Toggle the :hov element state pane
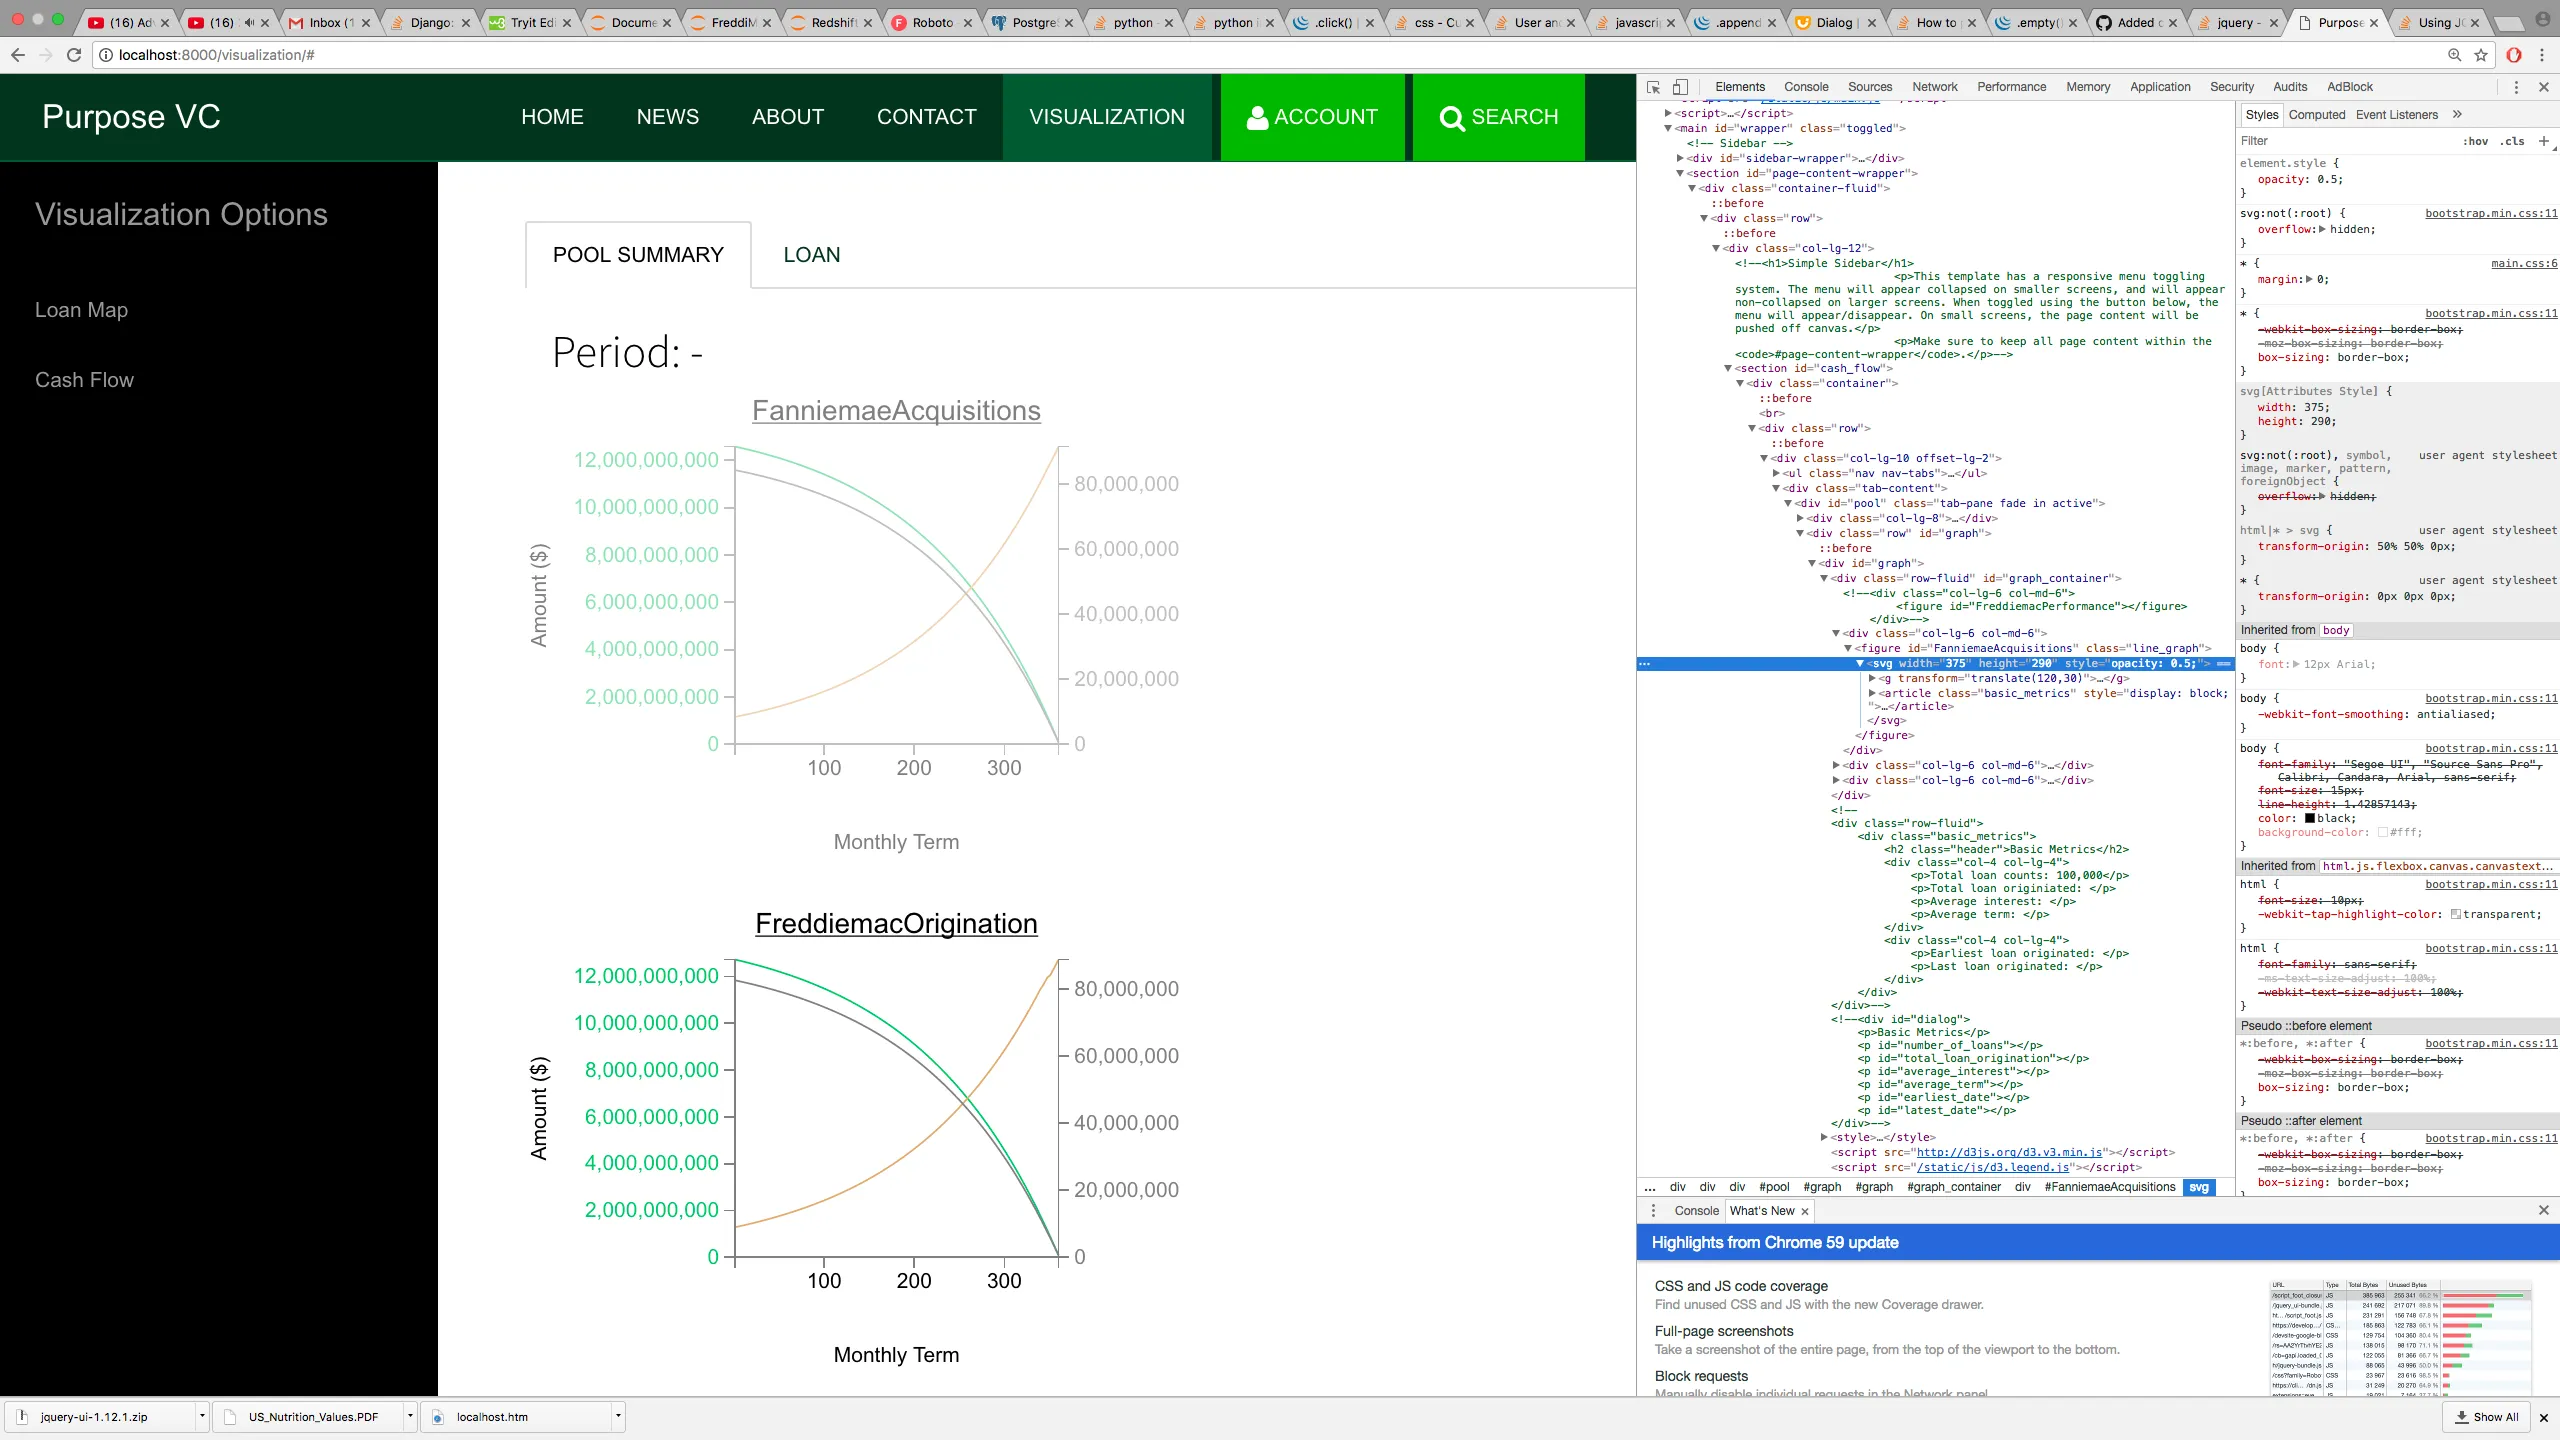The image size is (2560, 1440). pyautogui.click(x=2475, y=141)
